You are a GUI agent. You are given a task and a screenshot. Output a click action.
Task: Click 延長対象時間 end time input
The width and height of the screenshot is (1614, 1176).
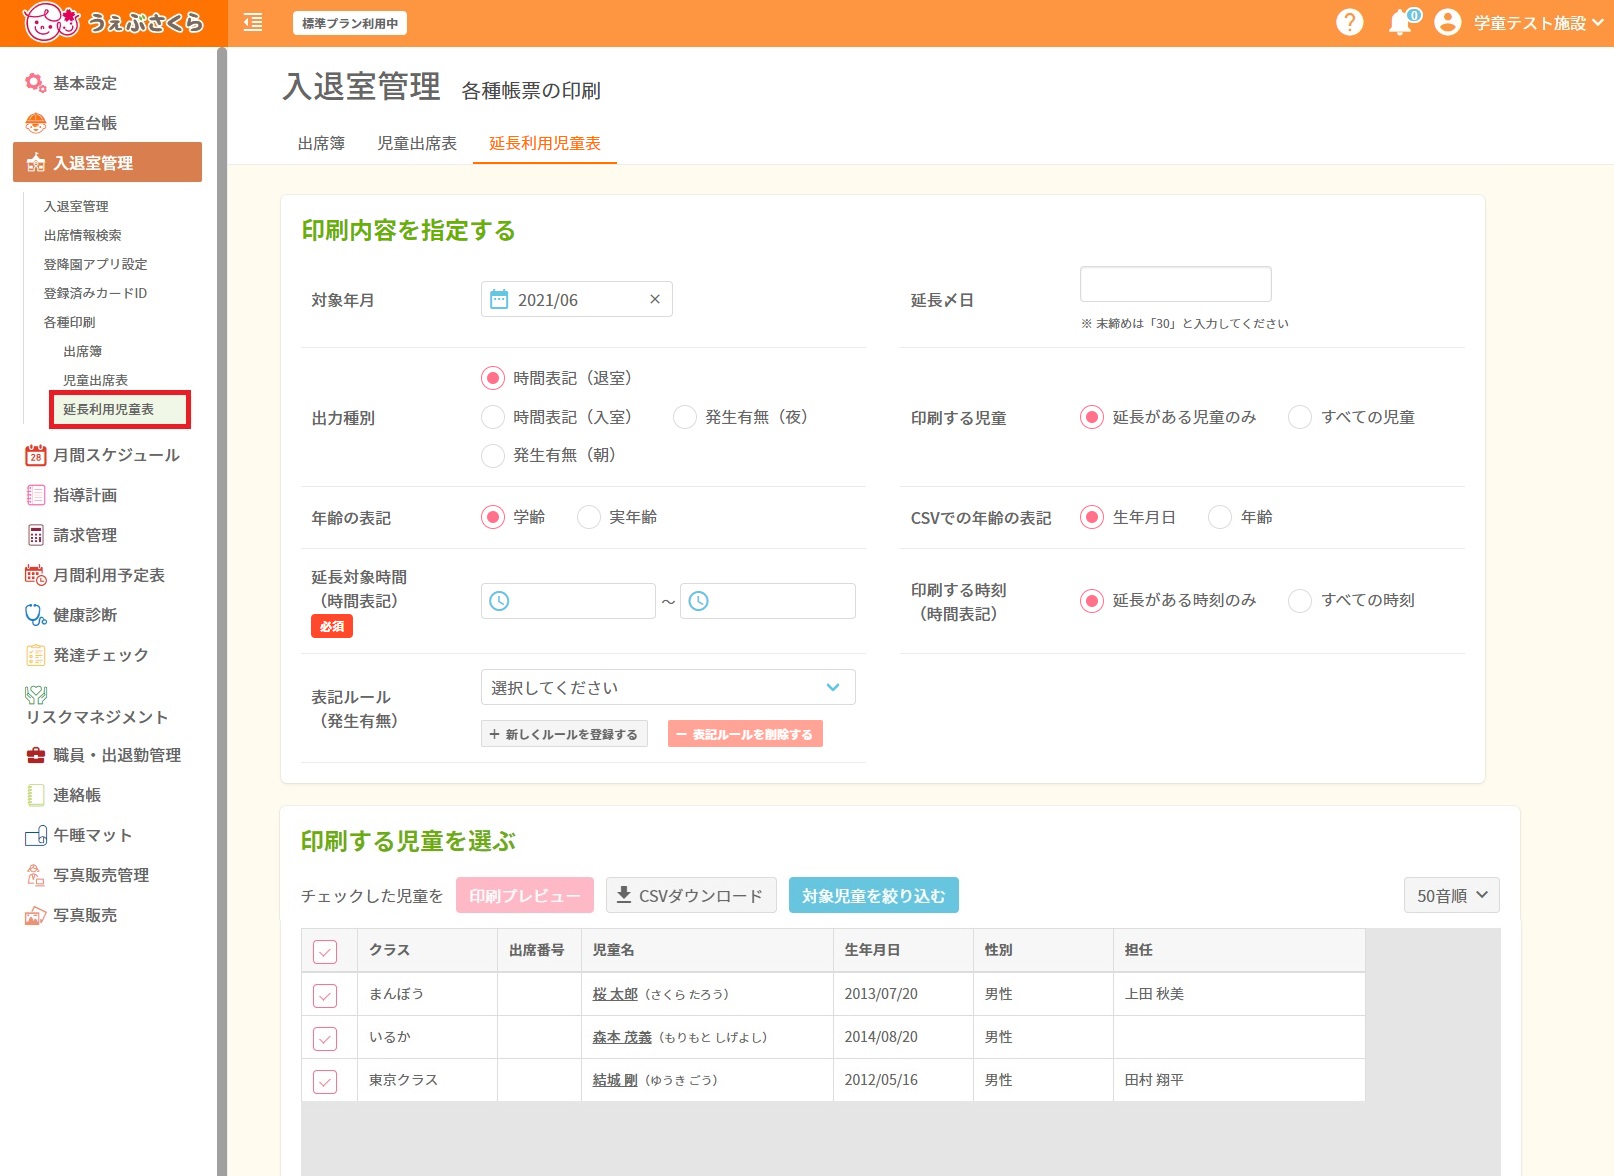pyautogui.click(x=768, y=601)
